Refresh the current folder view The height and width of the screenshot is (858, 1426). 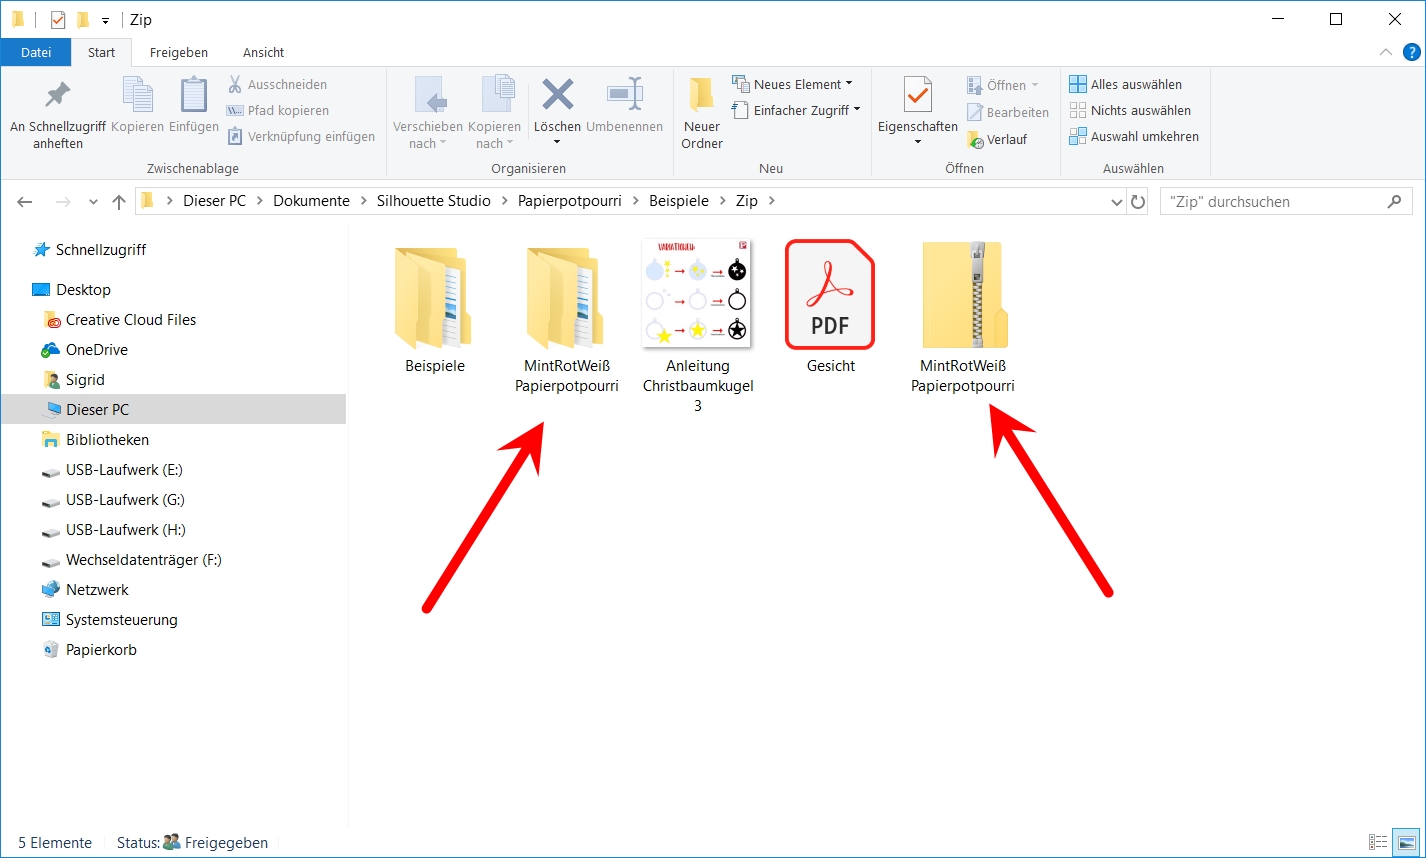(x=1138, y=202)
